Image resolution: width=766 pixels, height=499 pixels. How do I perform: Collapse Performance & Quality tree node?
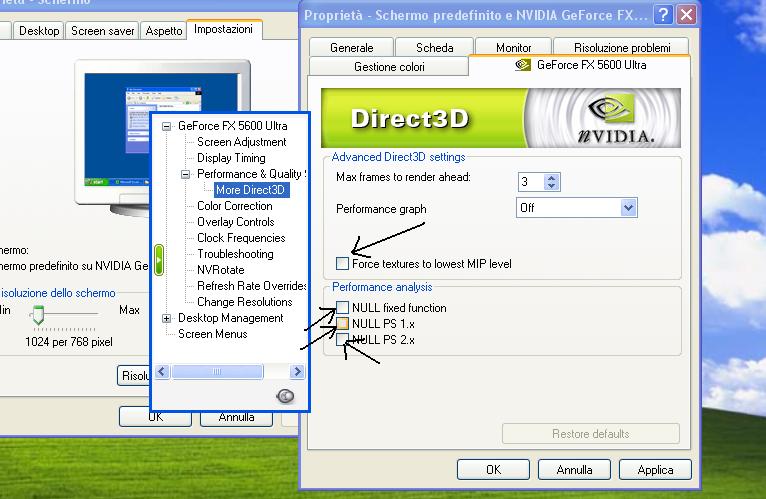(x=185, y=174)
